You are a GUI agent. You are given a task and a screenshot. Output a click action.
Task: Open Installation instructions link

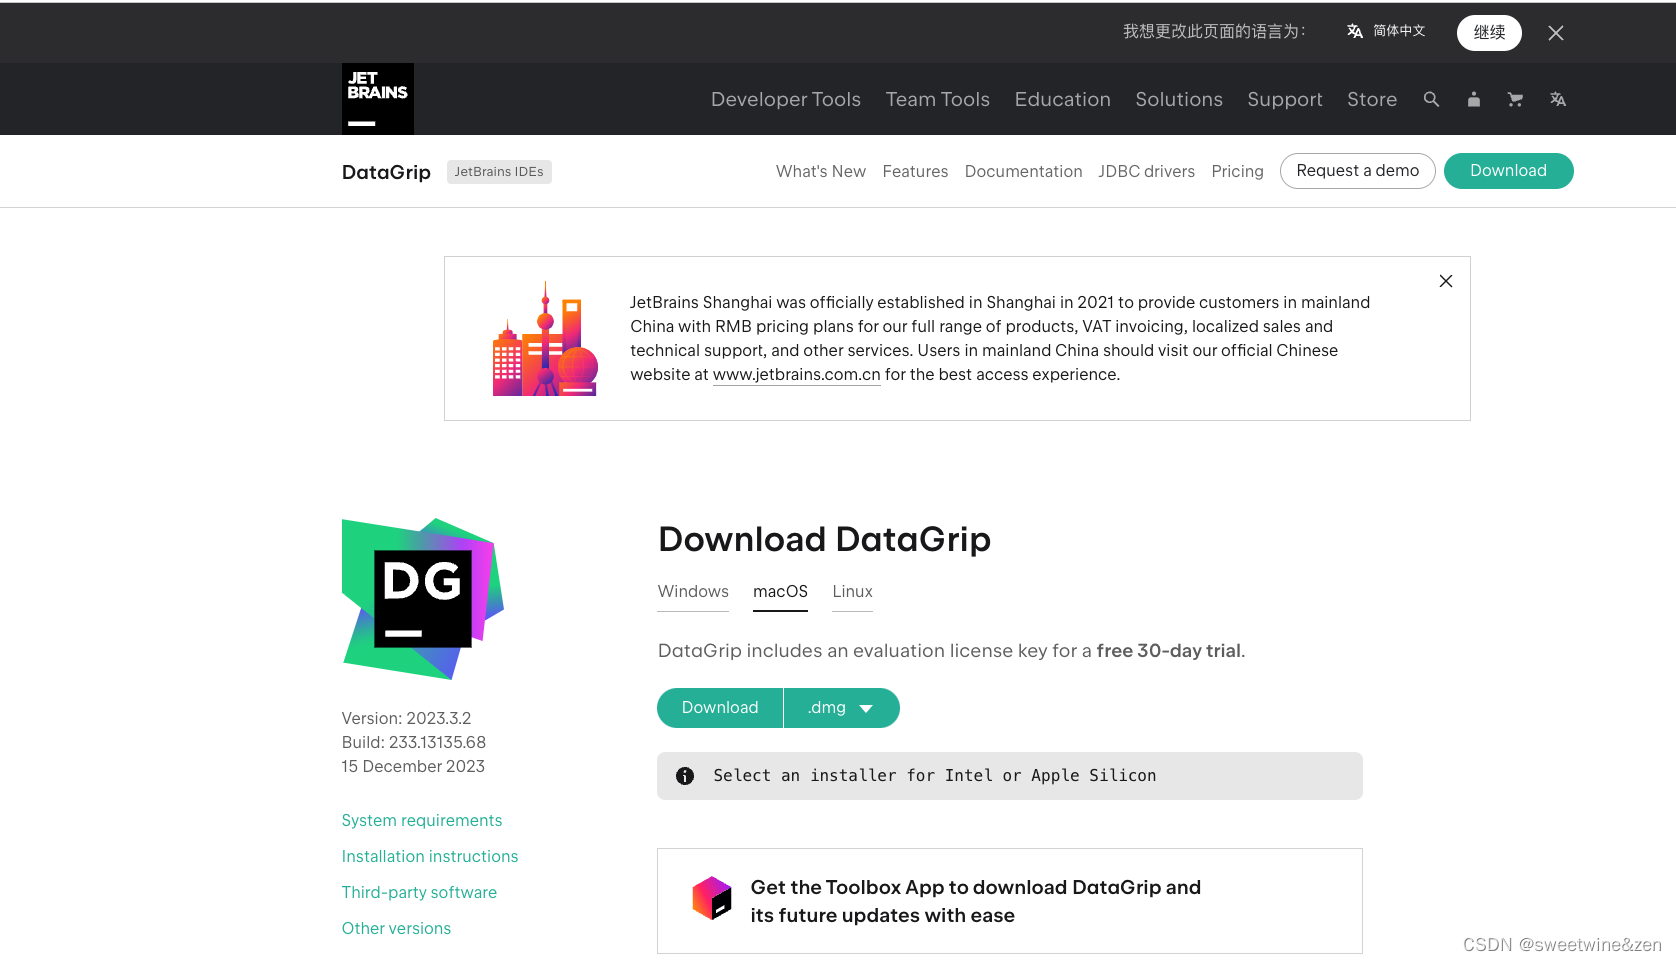click(x=430, y=857)
